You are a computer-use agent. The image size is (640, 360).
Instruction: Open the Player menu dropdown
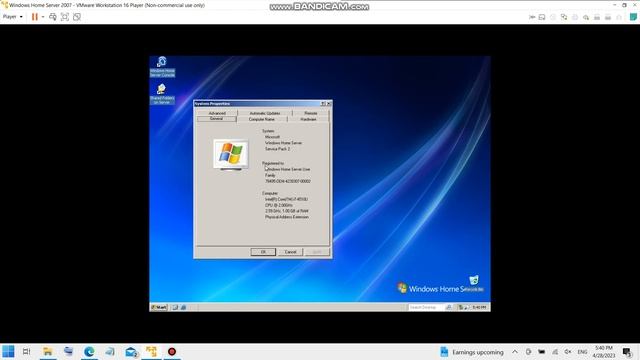point(13,17)
